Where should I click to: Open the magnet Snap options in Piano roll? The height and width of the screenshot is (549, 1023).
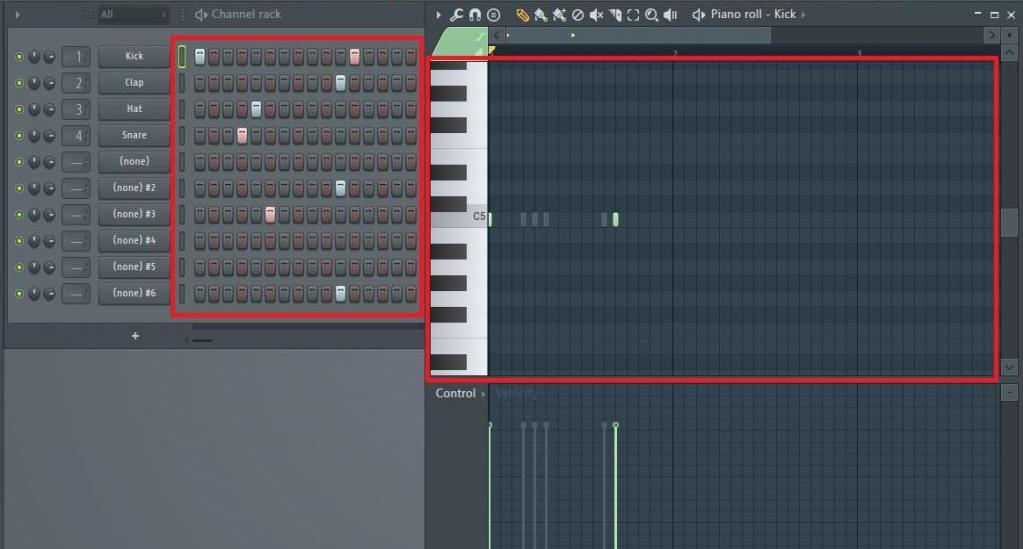coord(475,14)
